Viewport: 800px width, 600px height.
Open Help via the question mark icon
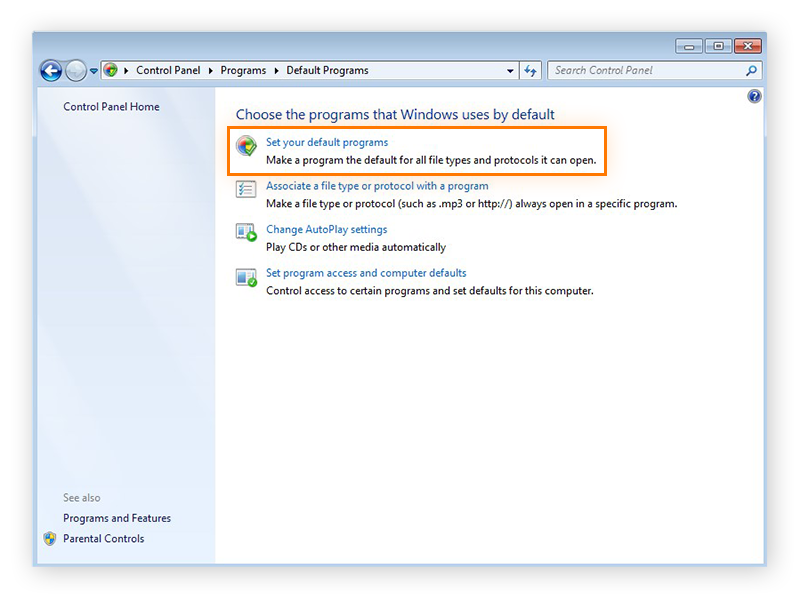tap(757, 95)
